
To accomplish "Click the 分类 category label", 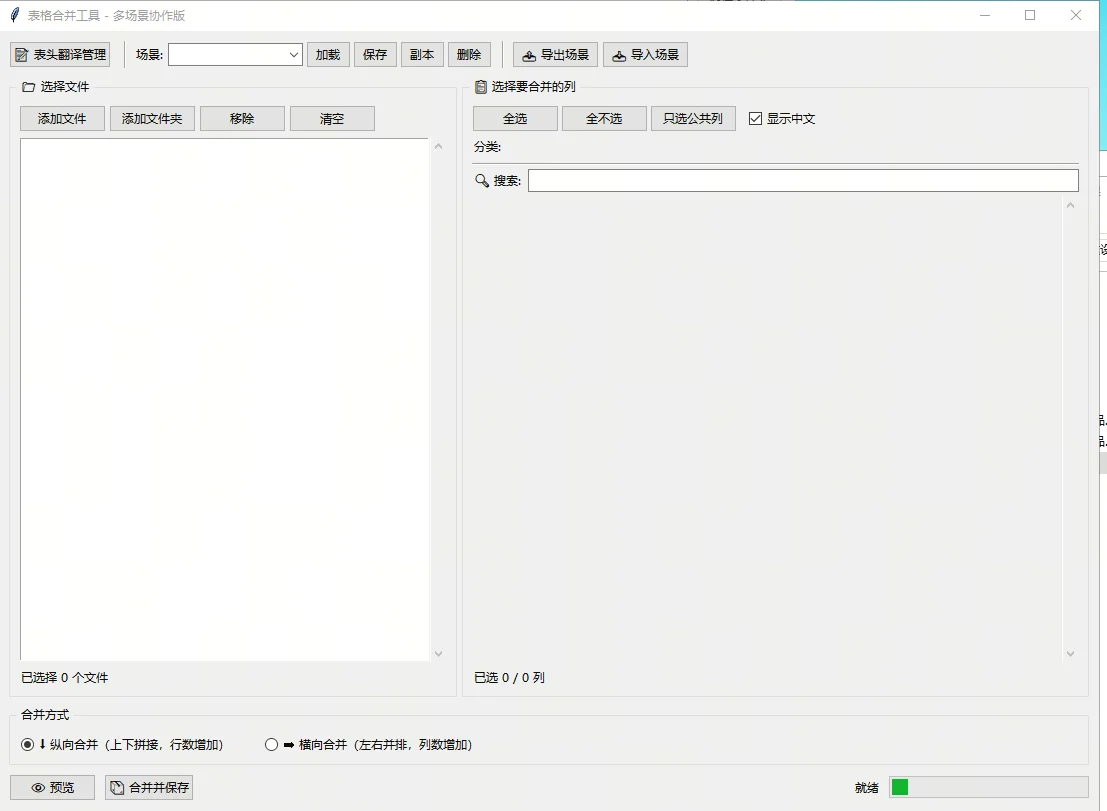I will tap(487, 147).
